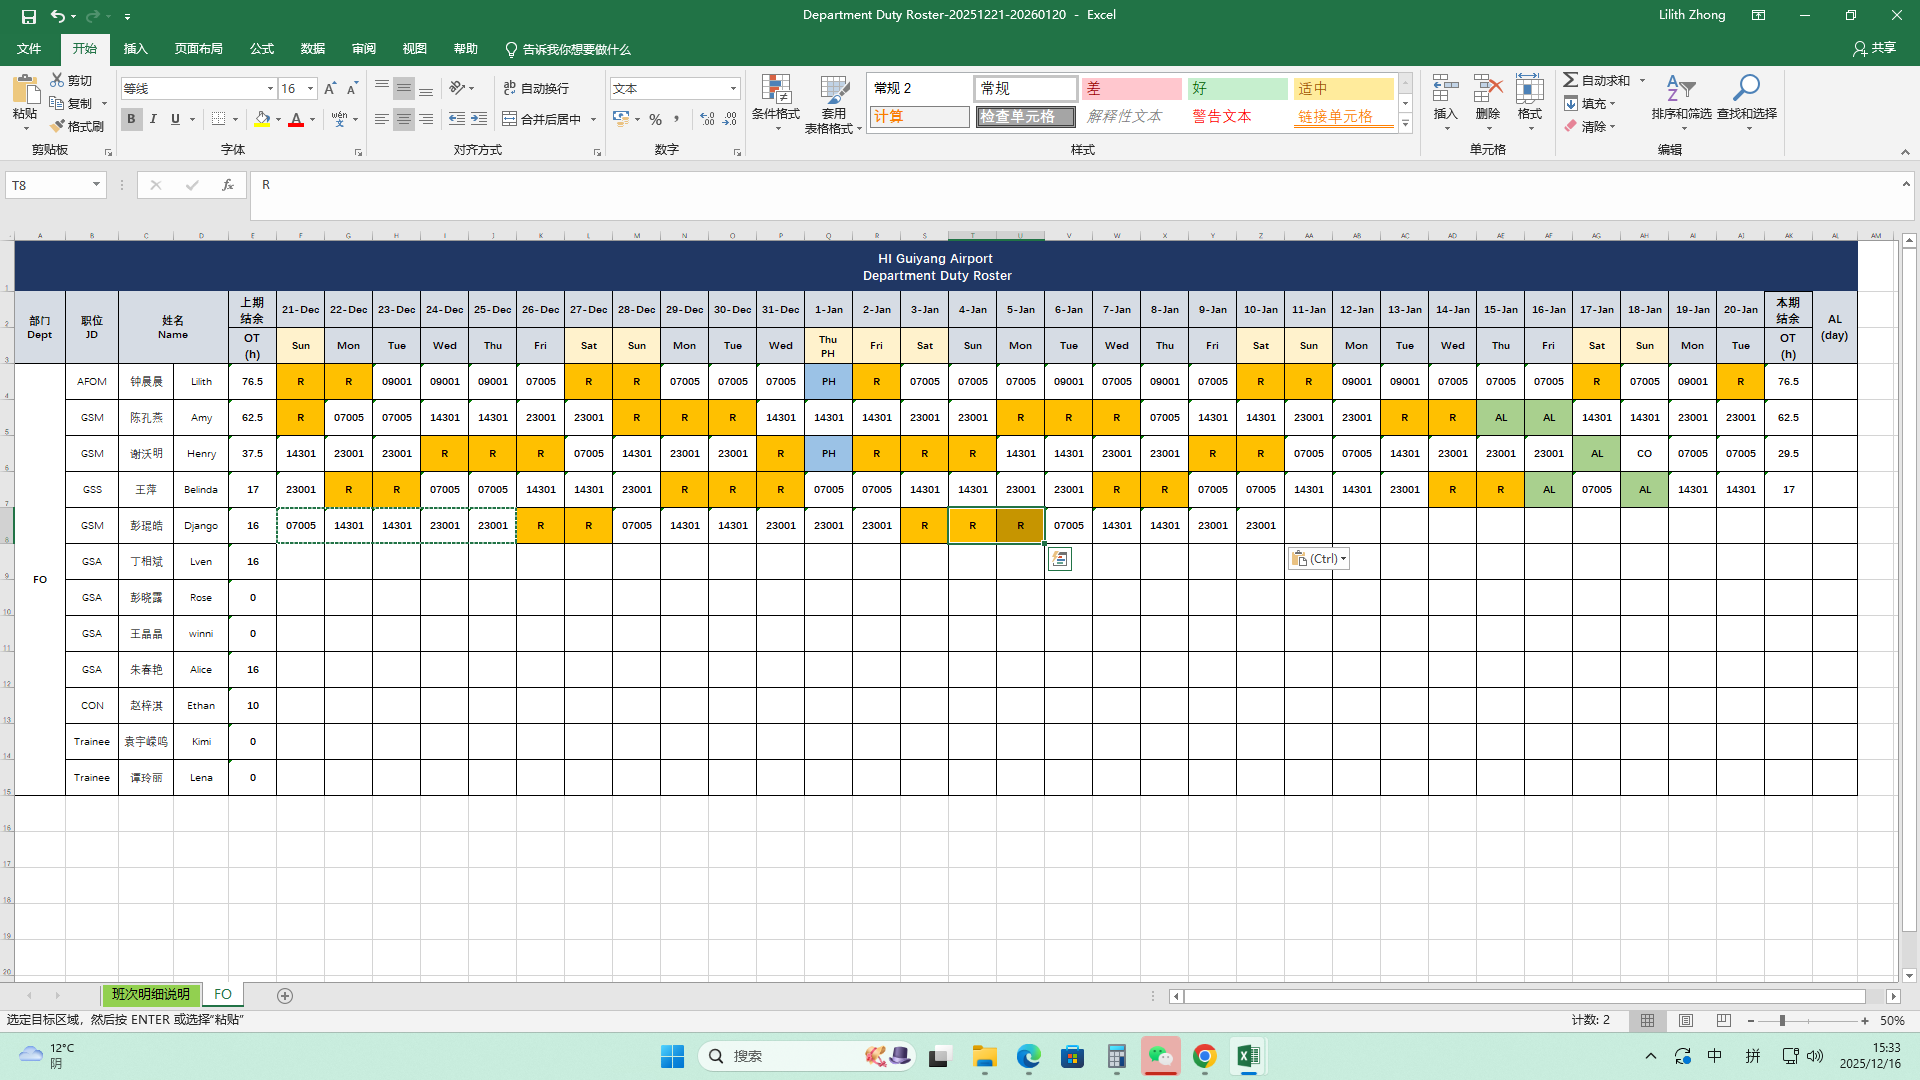Viewport: 1920px width, 1080px height.
Task: Select the 班次明细说明 sheet tab
Action: [150, 994]
